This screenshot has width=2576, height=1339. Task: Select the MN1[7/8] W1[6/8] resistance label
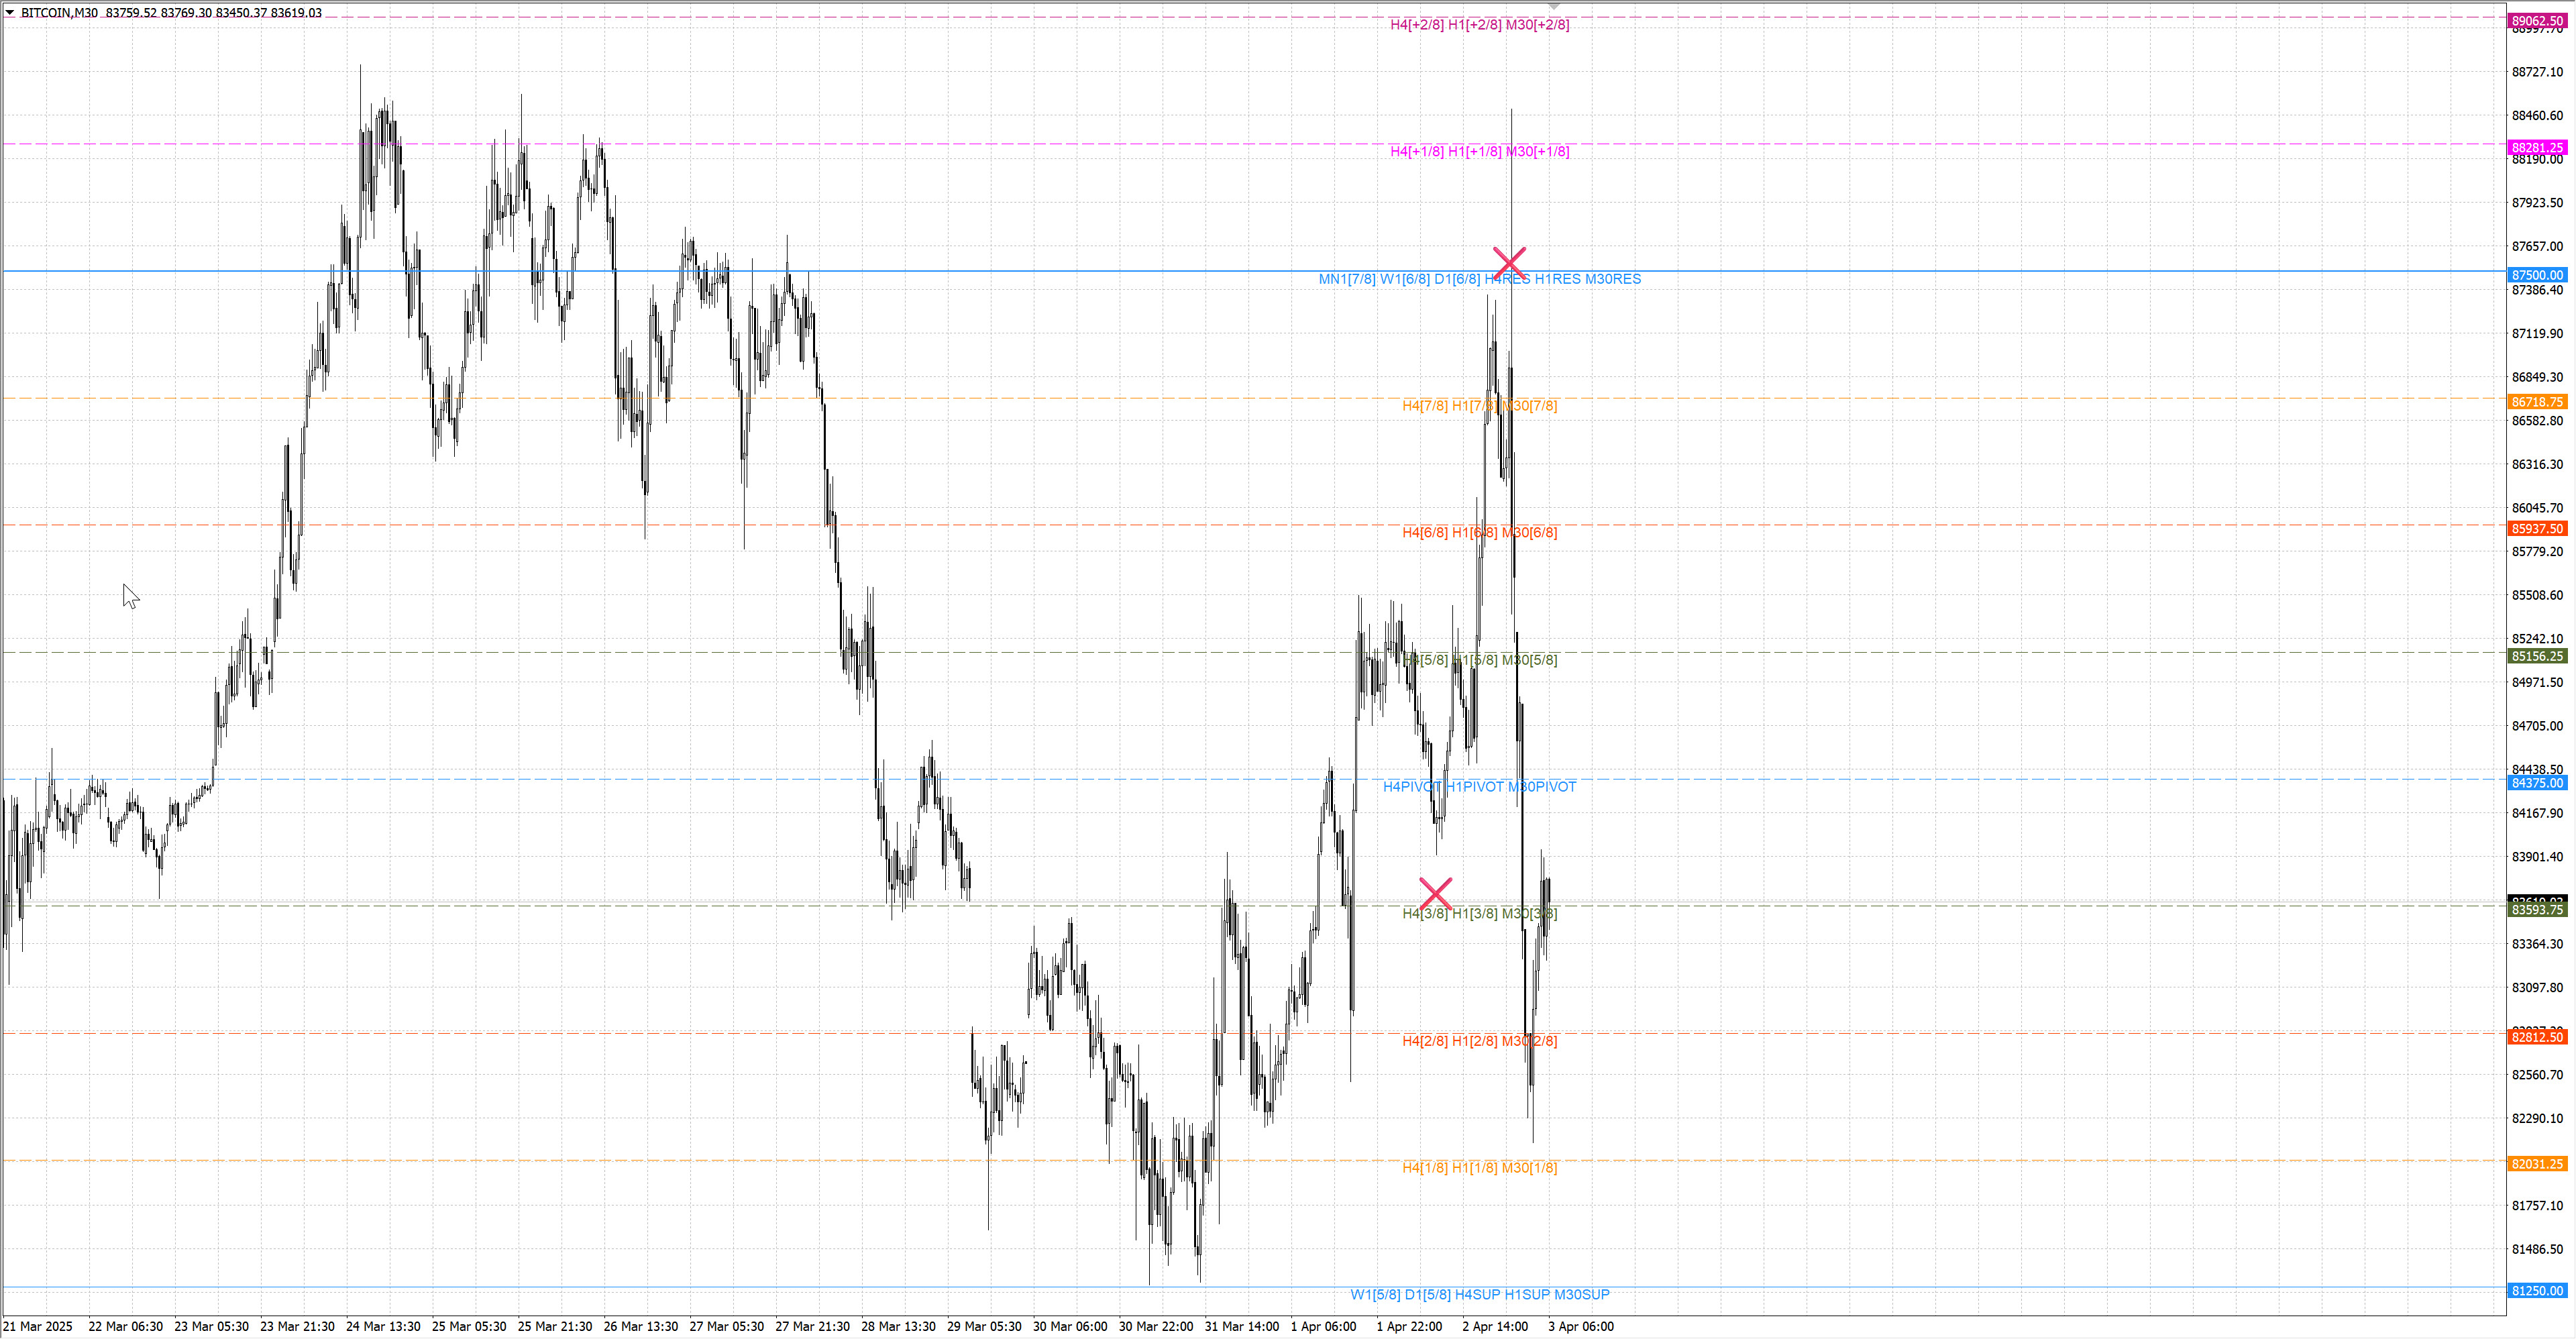1479,279
